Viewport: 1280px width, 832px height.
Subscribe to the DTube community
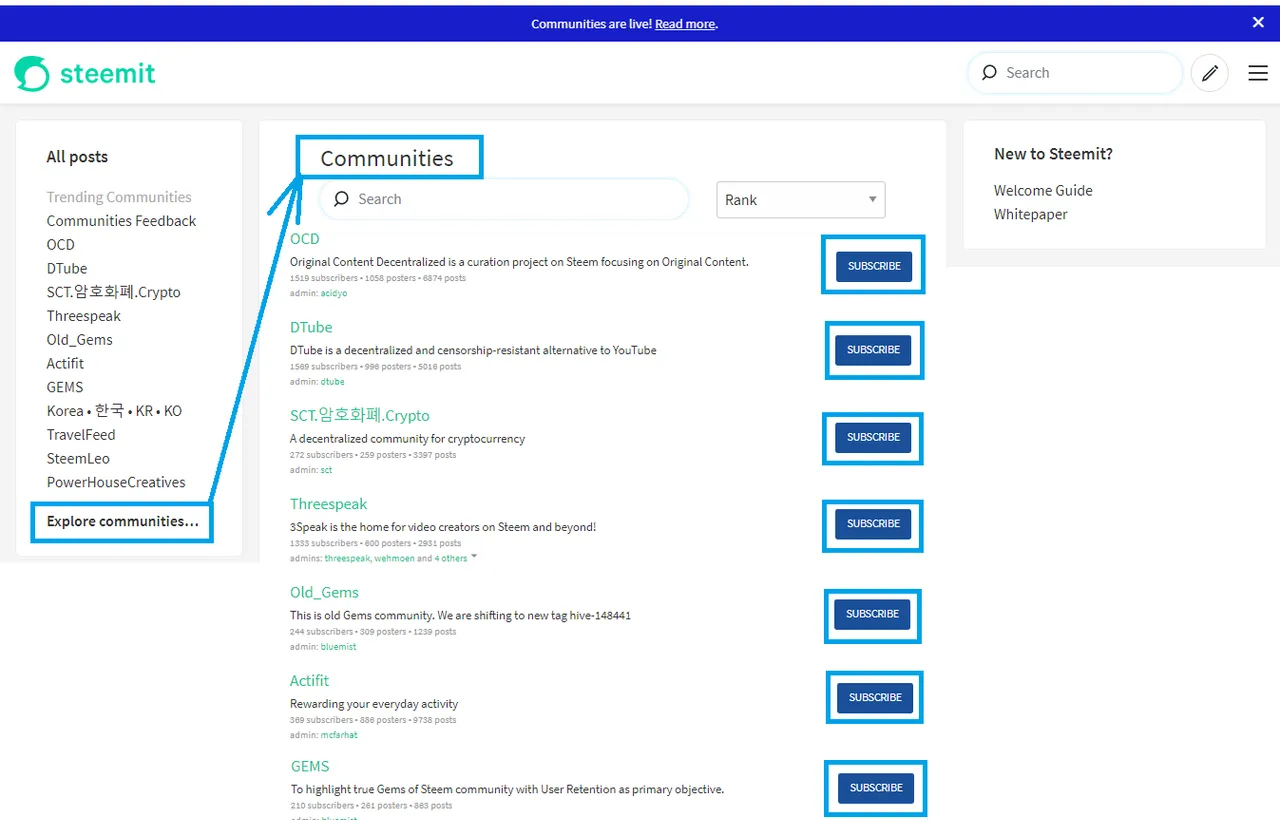(x=873, y=350)
